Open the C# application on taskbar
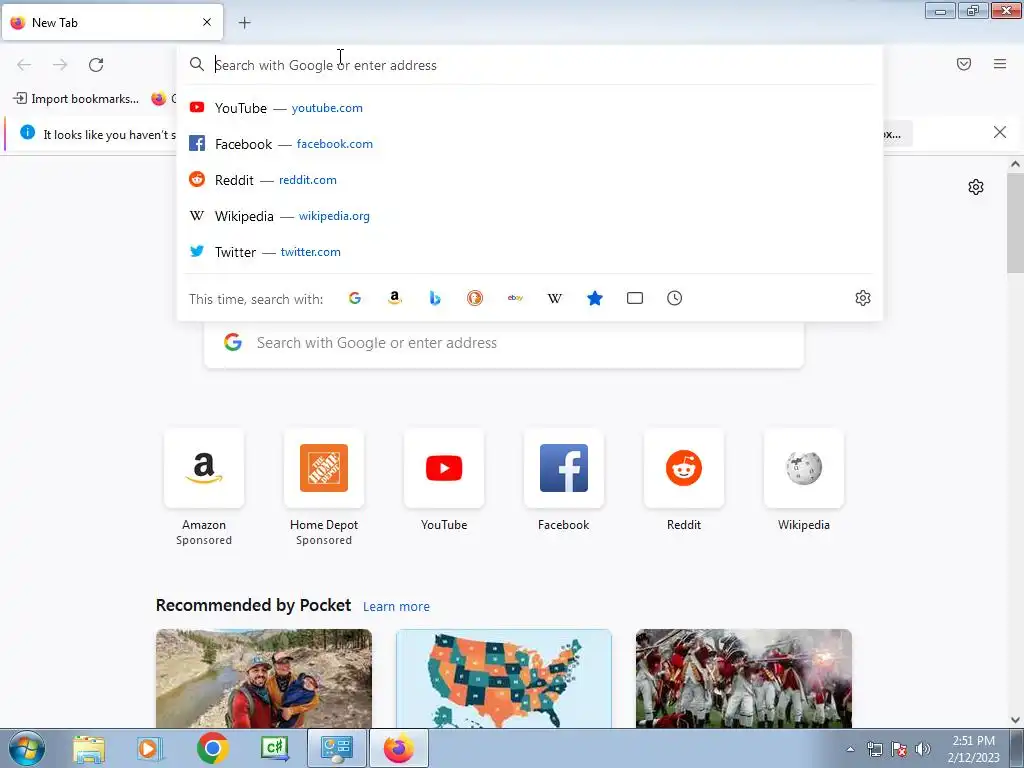This screenshot has width=1024, height=768. [x=274, y=748]
